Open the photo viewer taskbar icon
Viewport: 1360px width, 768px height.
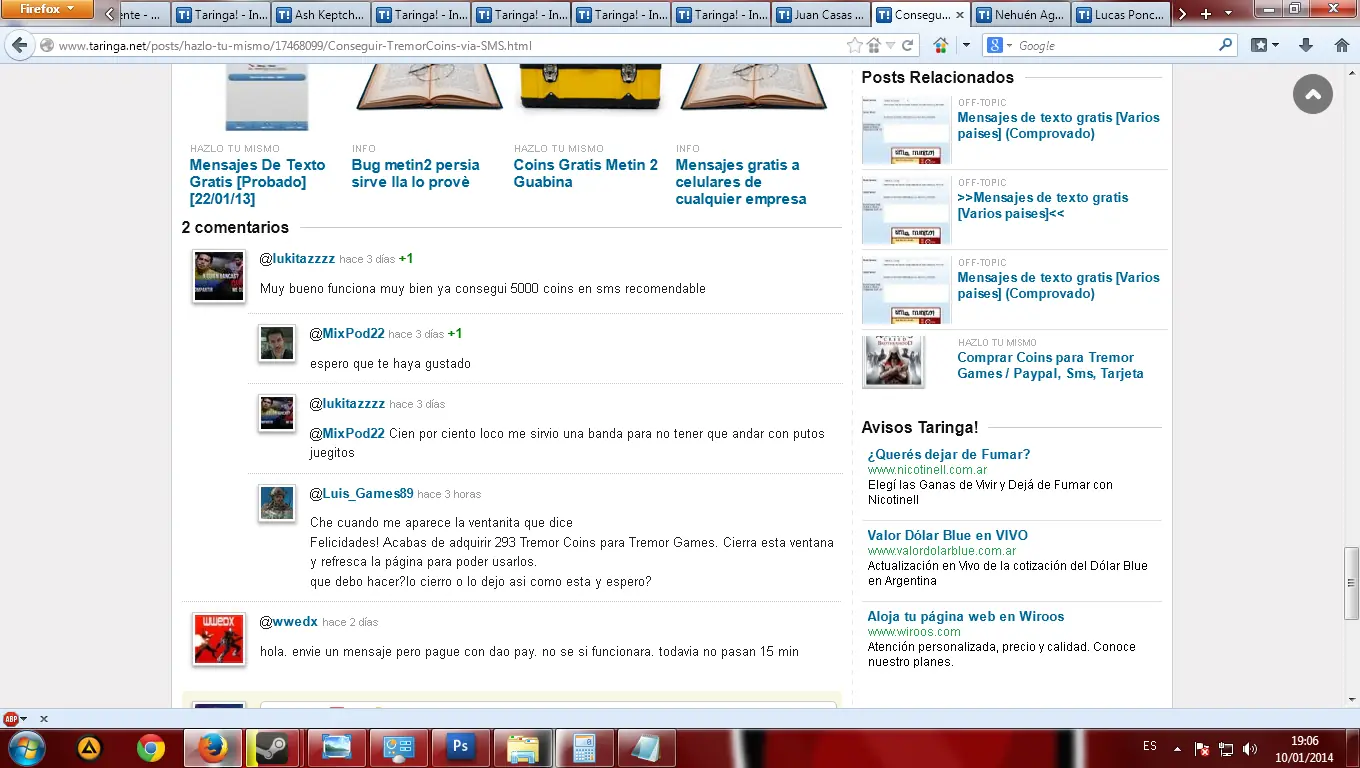pos(337,747)
